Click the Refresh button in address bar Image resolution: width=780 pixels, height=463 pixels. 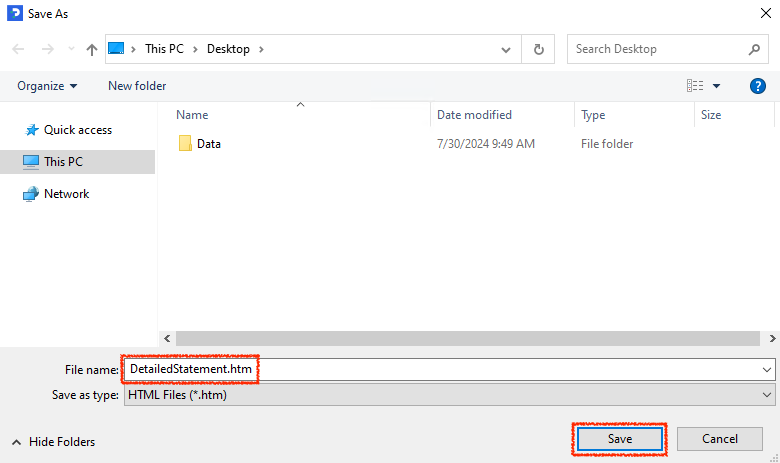tap(539, 49)
